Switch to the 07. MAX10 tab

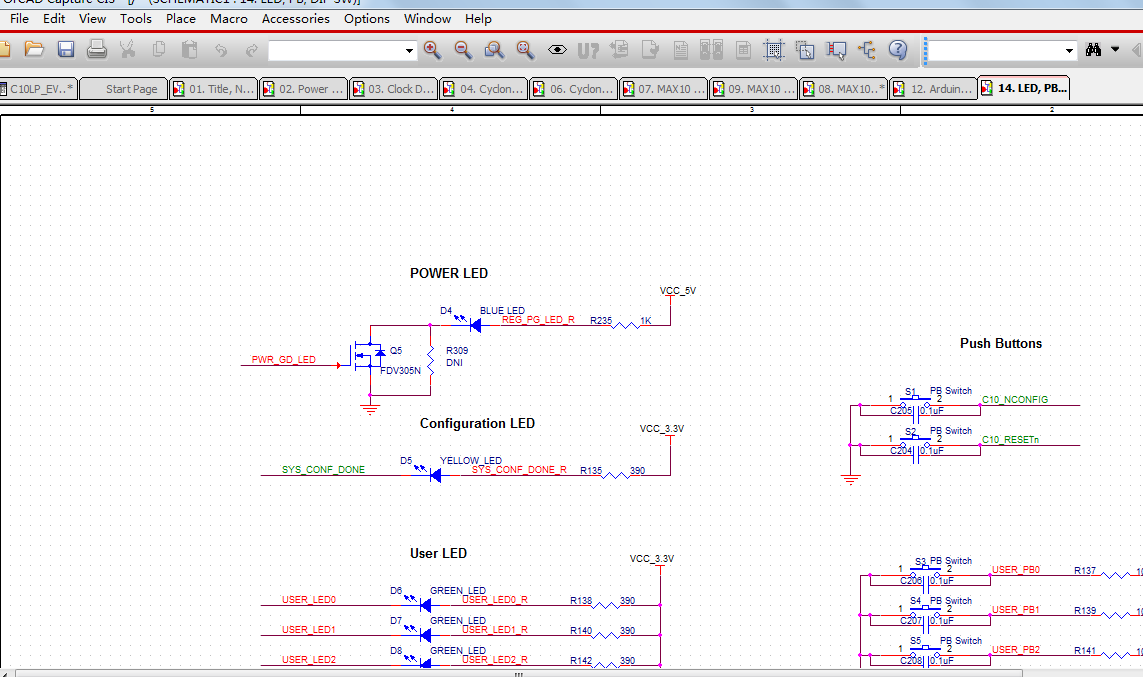pos(663,89)
